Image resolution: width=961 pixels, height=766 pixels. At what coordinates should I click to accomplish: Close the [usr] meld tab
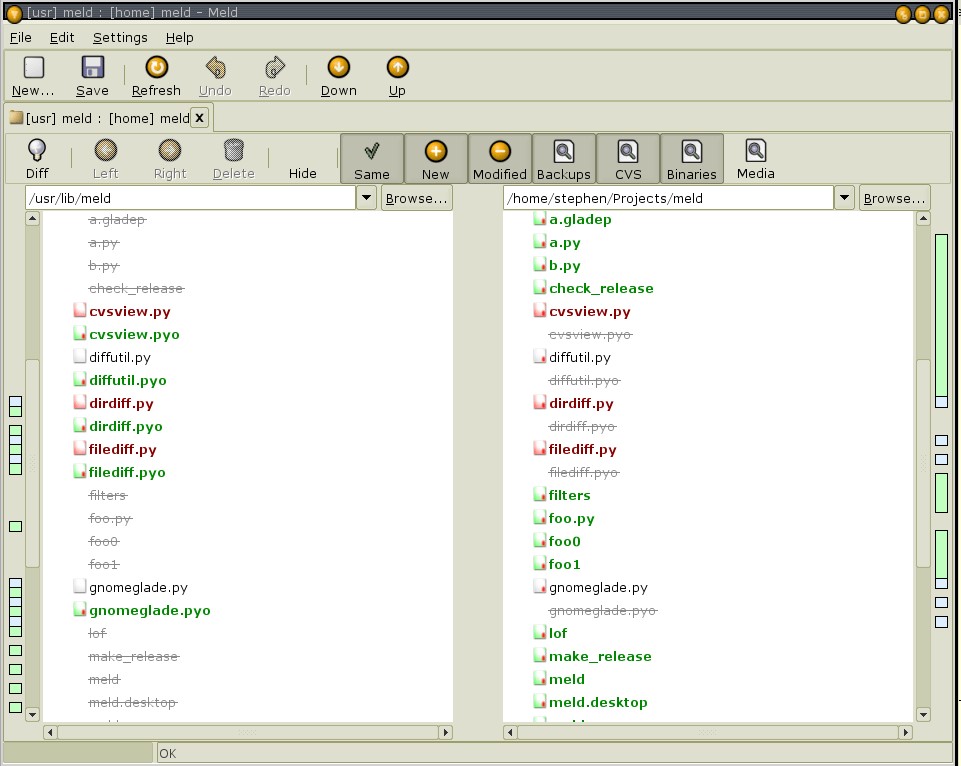coord(199,118)
